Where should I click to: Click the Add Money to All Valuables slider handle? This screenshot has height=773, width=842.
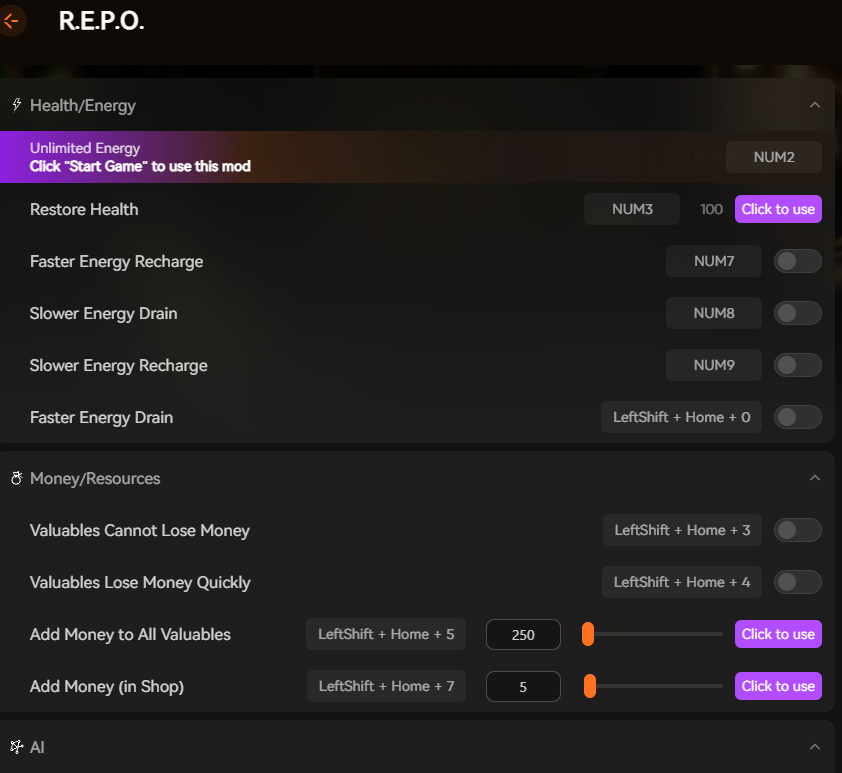coord(589,634)
